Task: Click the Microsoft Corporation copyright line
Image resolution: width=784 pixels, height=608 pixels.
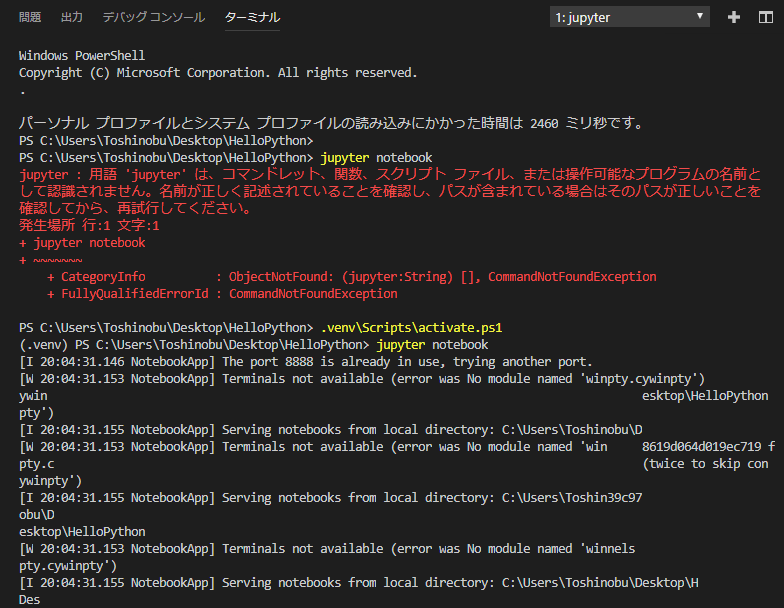Action: tap(218, 73)
